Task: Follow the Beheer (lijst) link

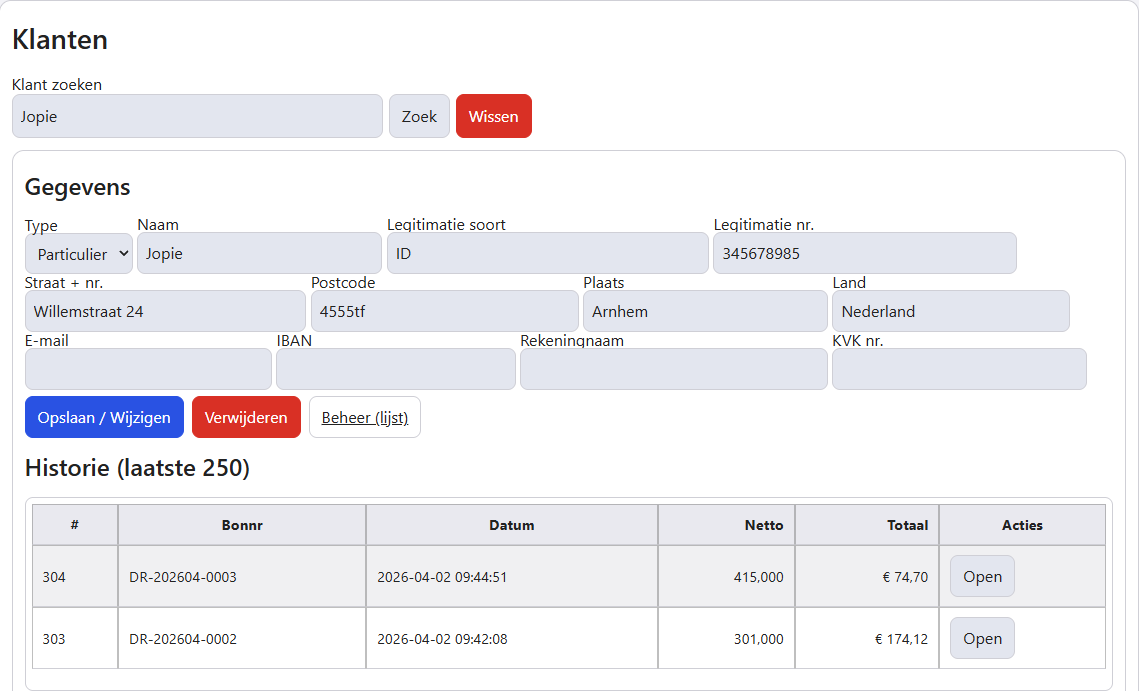Action: 365,417
